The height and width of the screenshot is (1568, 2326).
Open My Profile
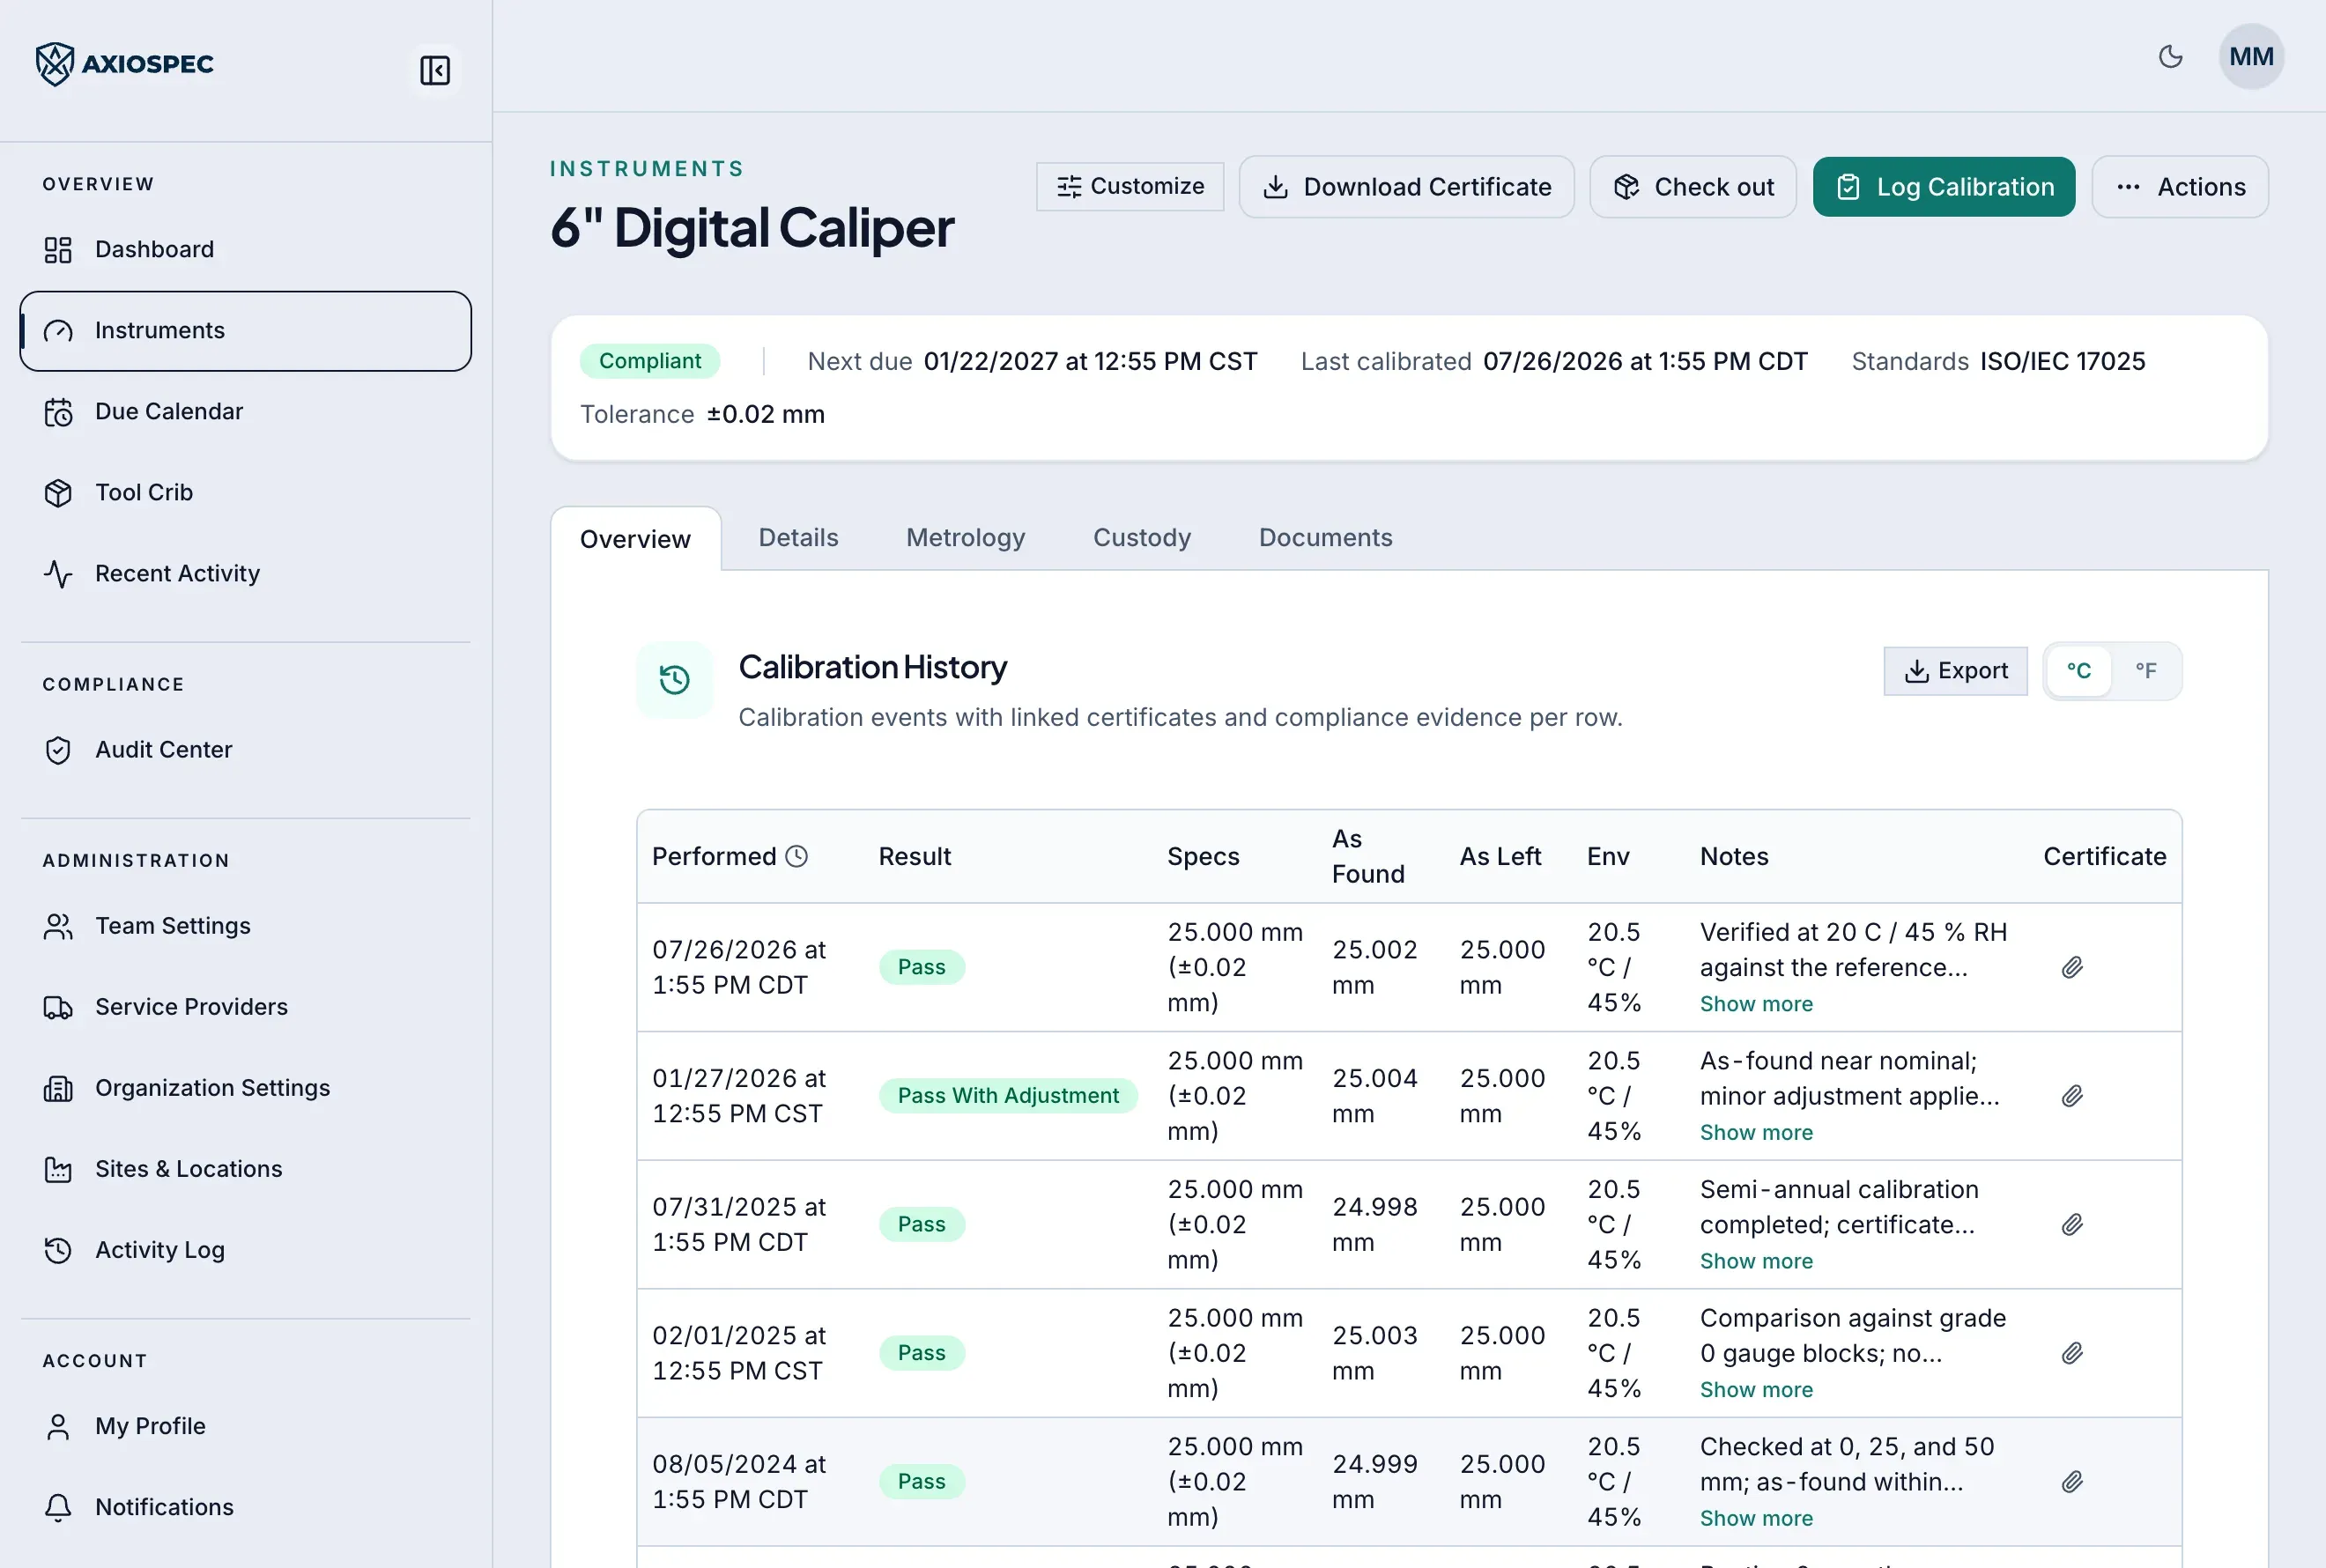coord(245,1426)
